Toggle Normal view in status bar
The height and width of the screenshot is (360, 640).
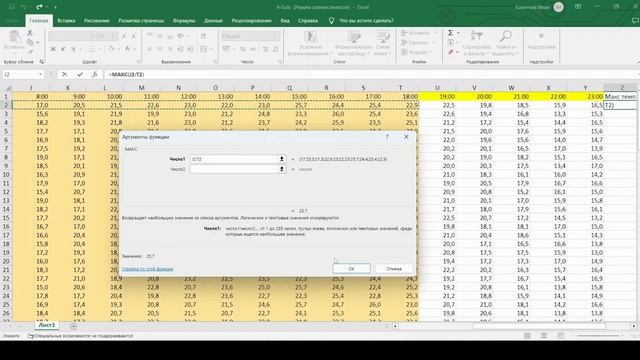click(x=527, y=336)
